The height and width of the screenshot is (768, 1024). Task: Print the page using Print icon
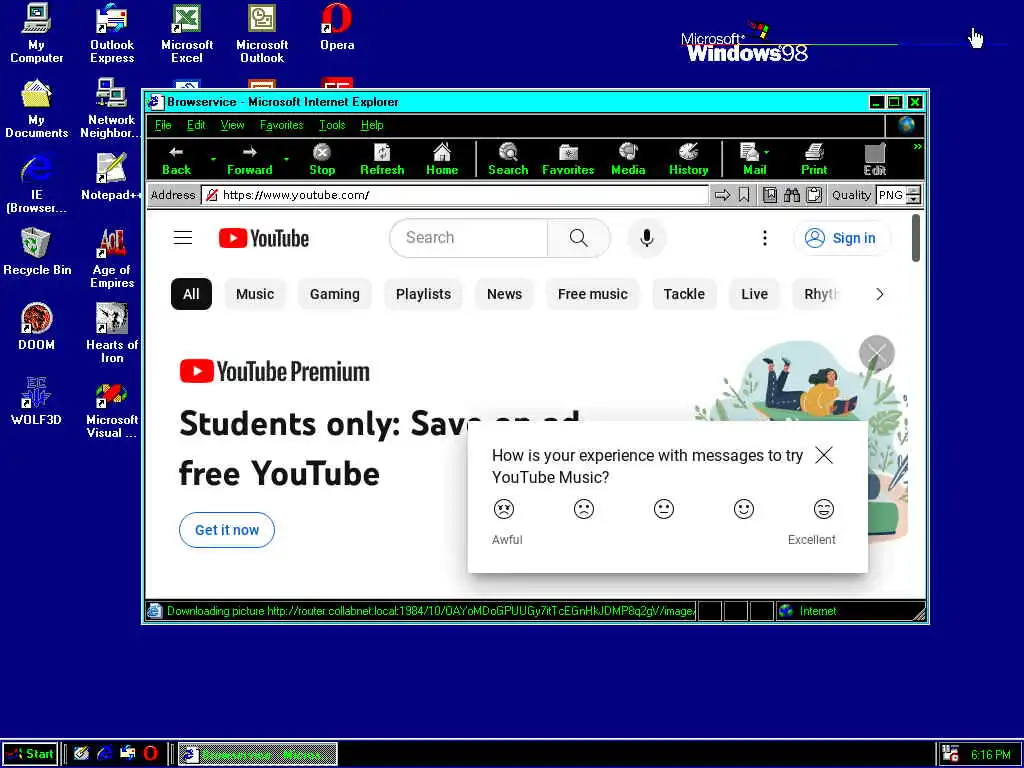814,160
